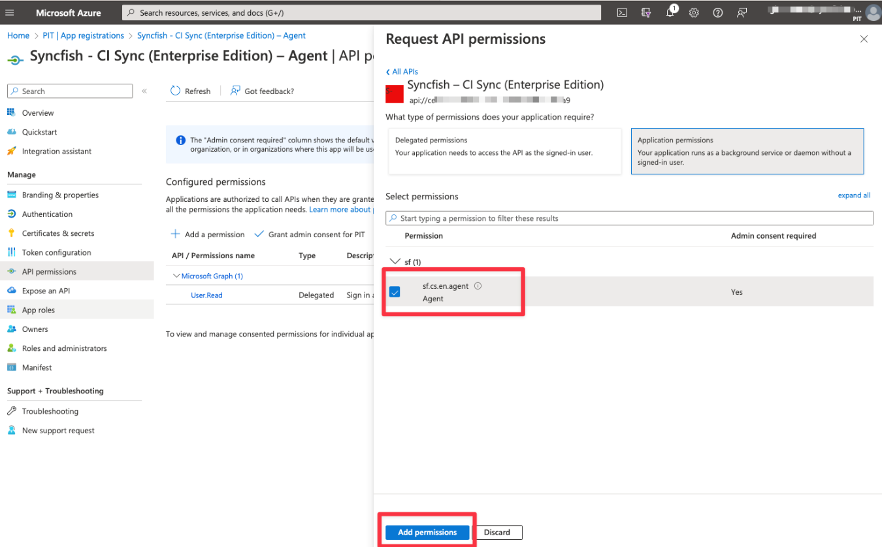
Task: Click the Manifest icon
Action: pos(11,367)
